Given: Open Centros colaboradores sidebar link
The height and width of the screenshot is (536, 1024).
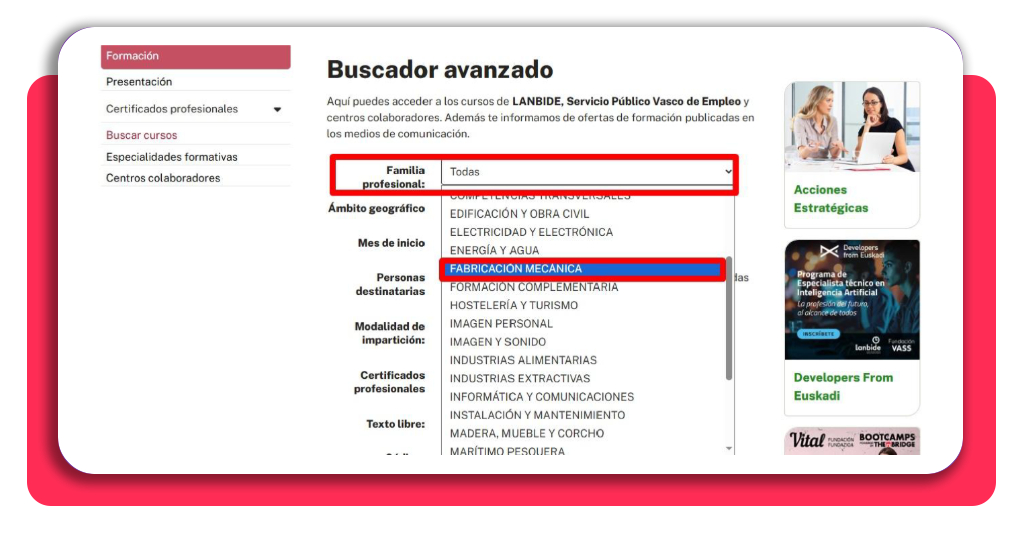Looking at the screenshot, I should coord(163,178).
